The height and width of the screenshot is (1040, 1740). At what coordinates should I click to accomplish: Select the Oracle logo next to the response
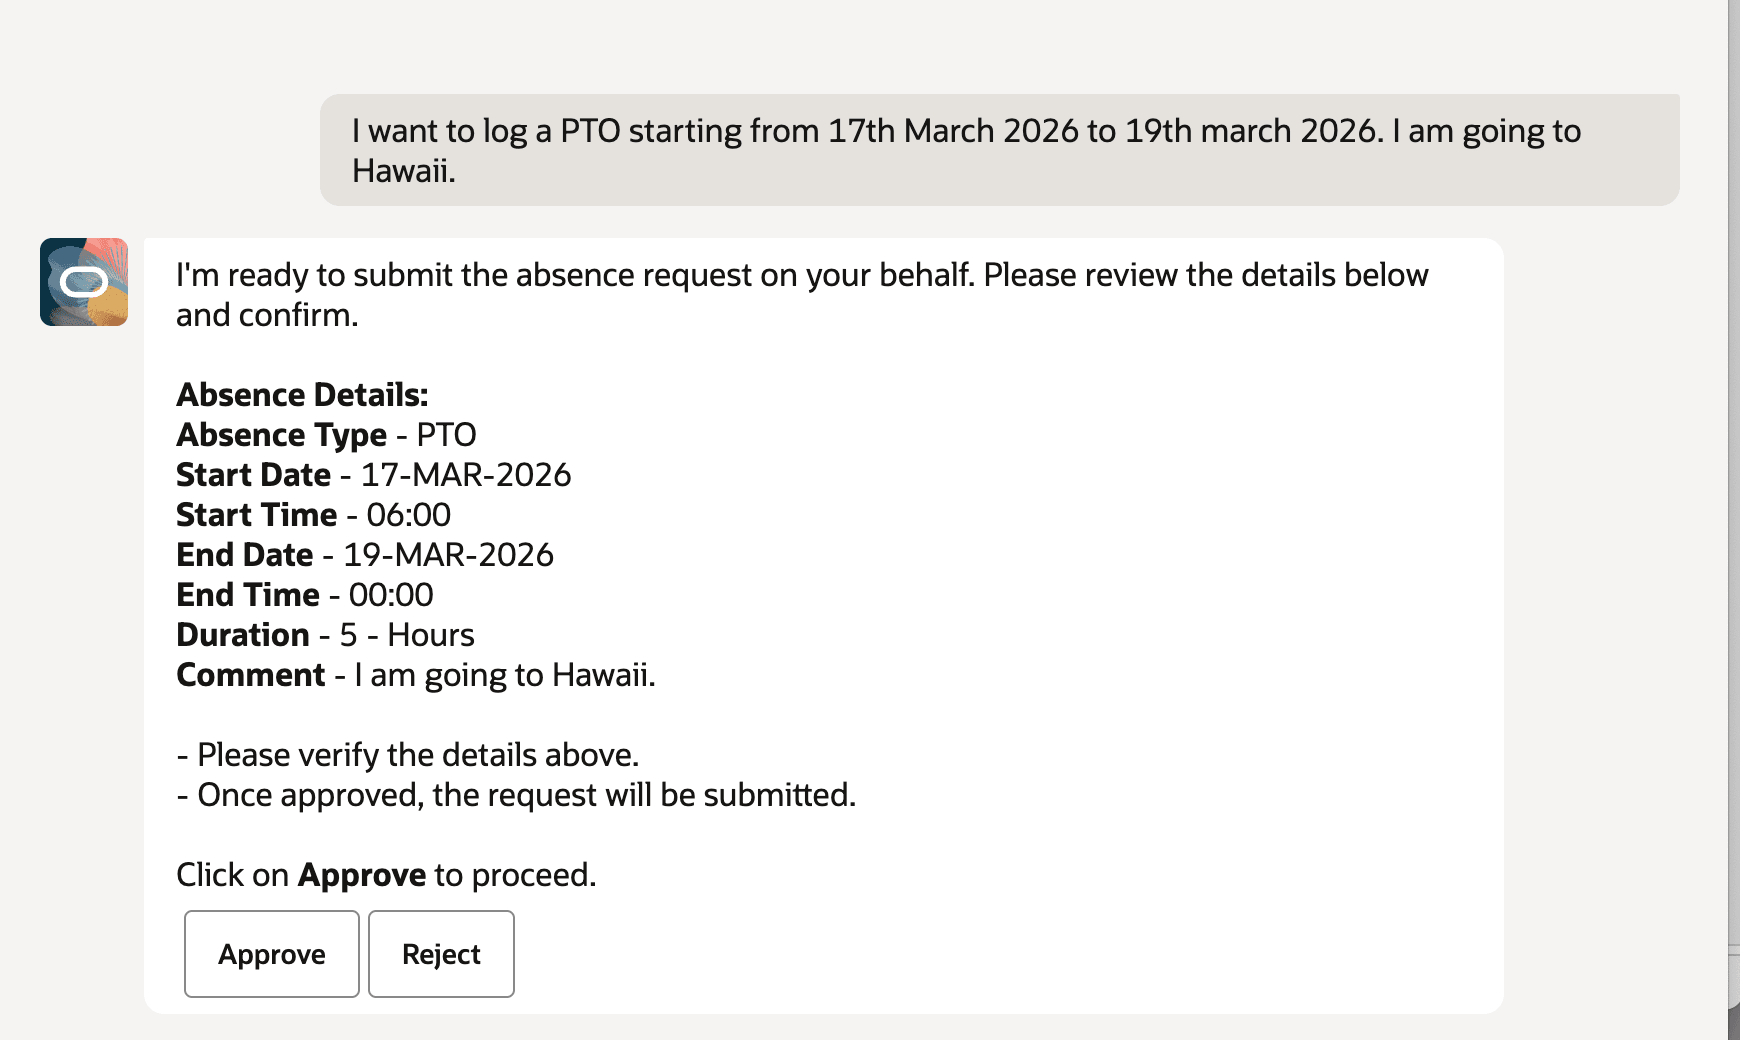pyautogui.click(x=84, y=282)
